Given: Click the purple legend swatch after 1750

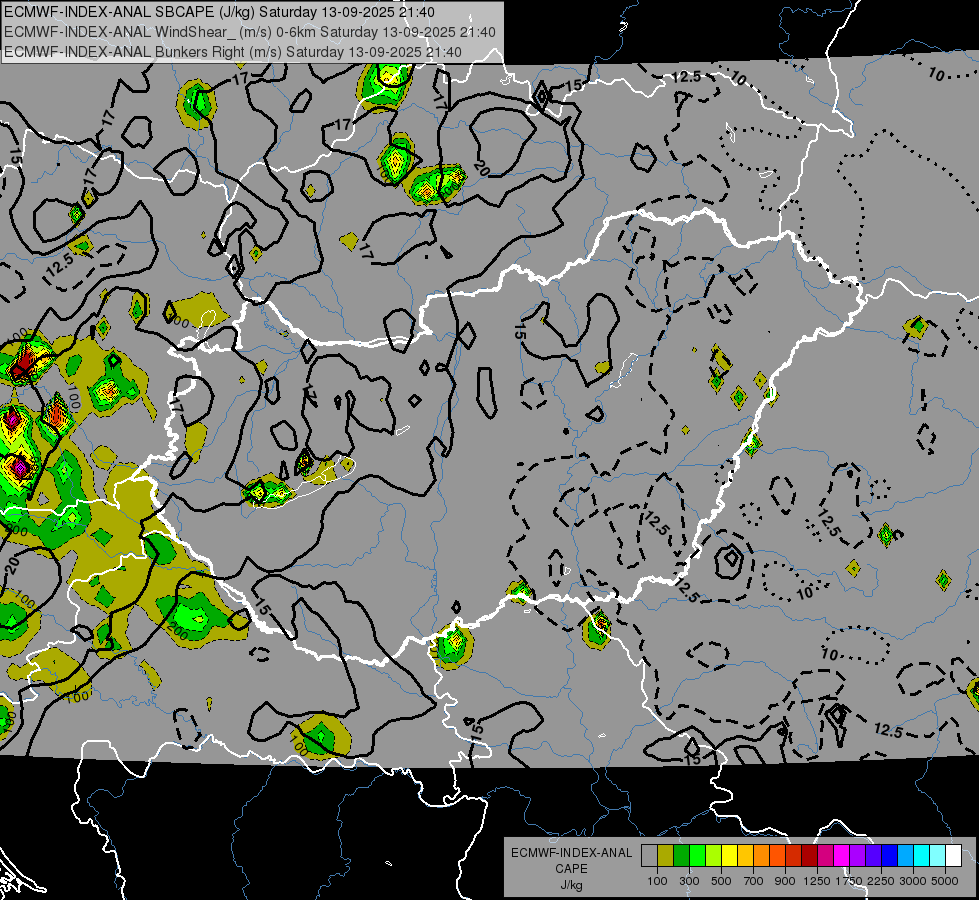Looking at the screenshot, I should click(x=857, y=856).
